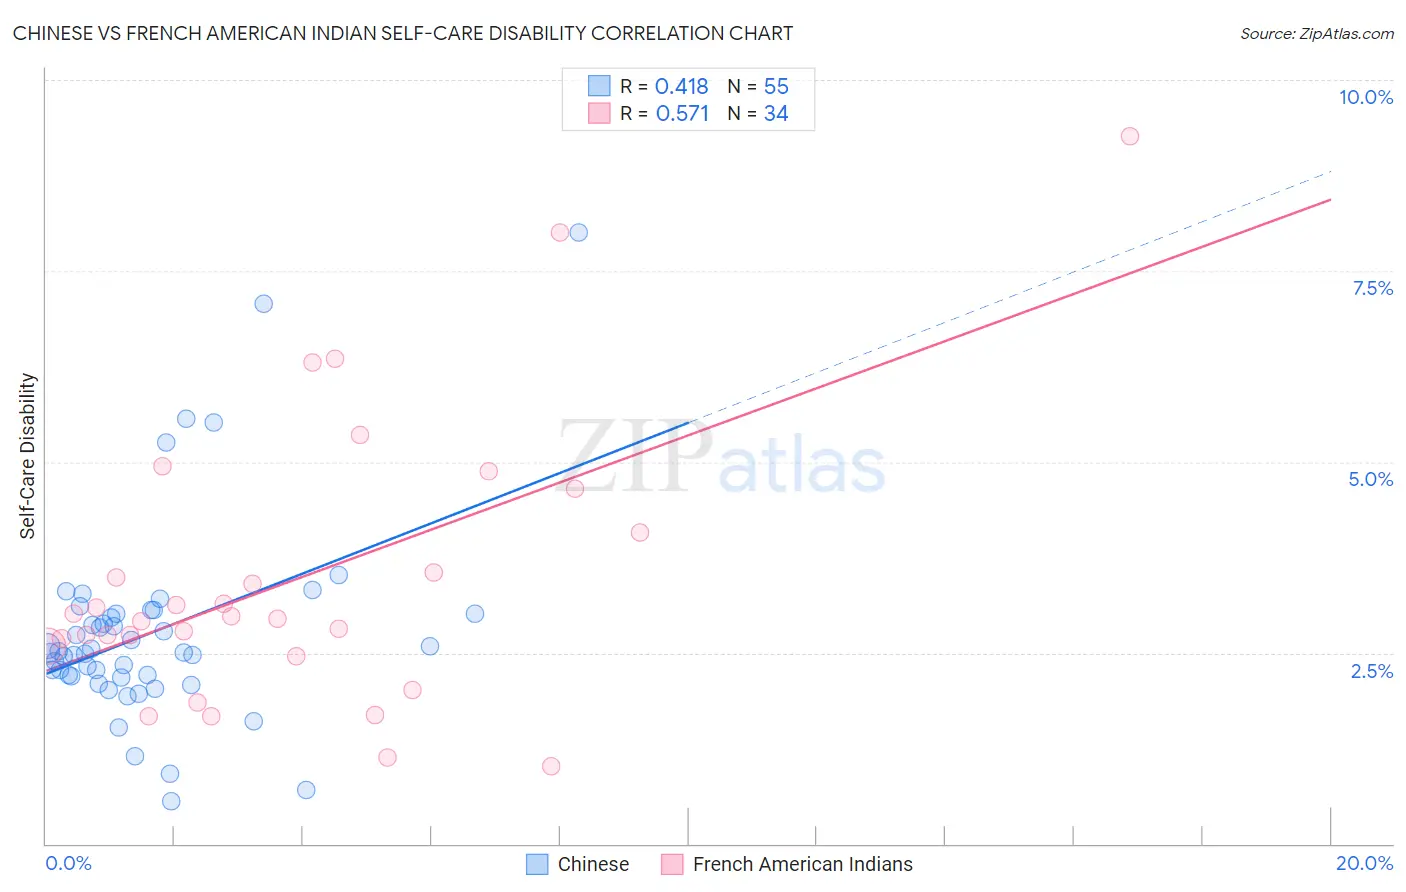Image resolution: width=1406 pixels, height=892 pixels.
Task: Click the highest pink data point near 10.0%
Action: [1129, 136]
